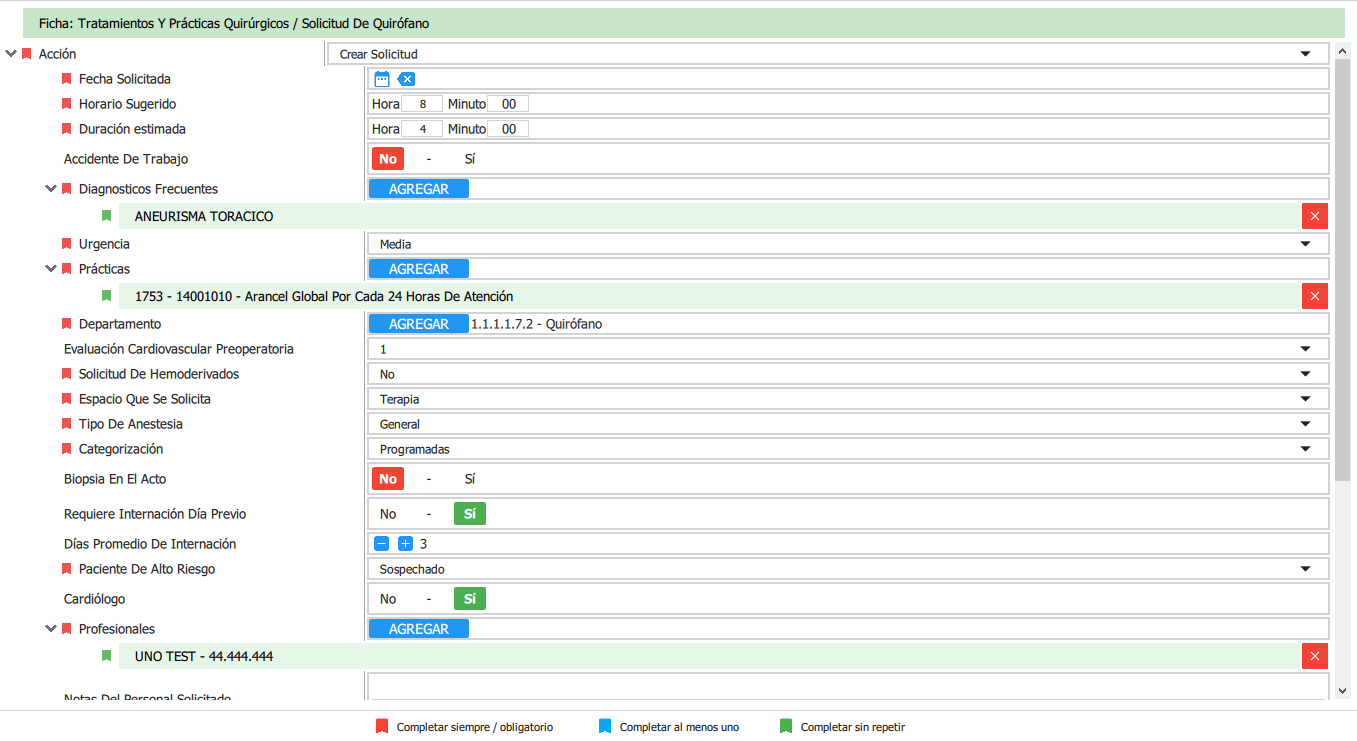Open the calendar picker for Fecha Solicitada
Screen dimensions: 1357x741
(x=381, y=79)
